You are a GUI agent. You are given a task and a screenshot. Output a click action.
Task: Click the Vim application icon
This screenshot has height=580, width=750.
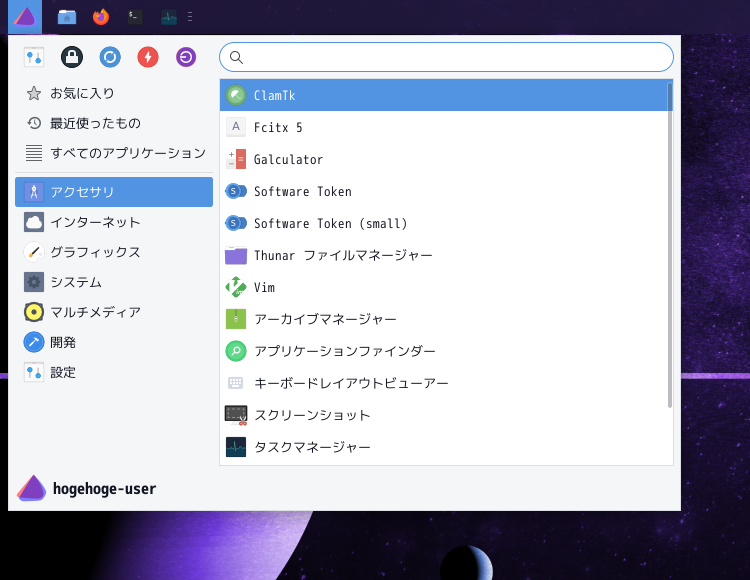click(x=236, y=287)
